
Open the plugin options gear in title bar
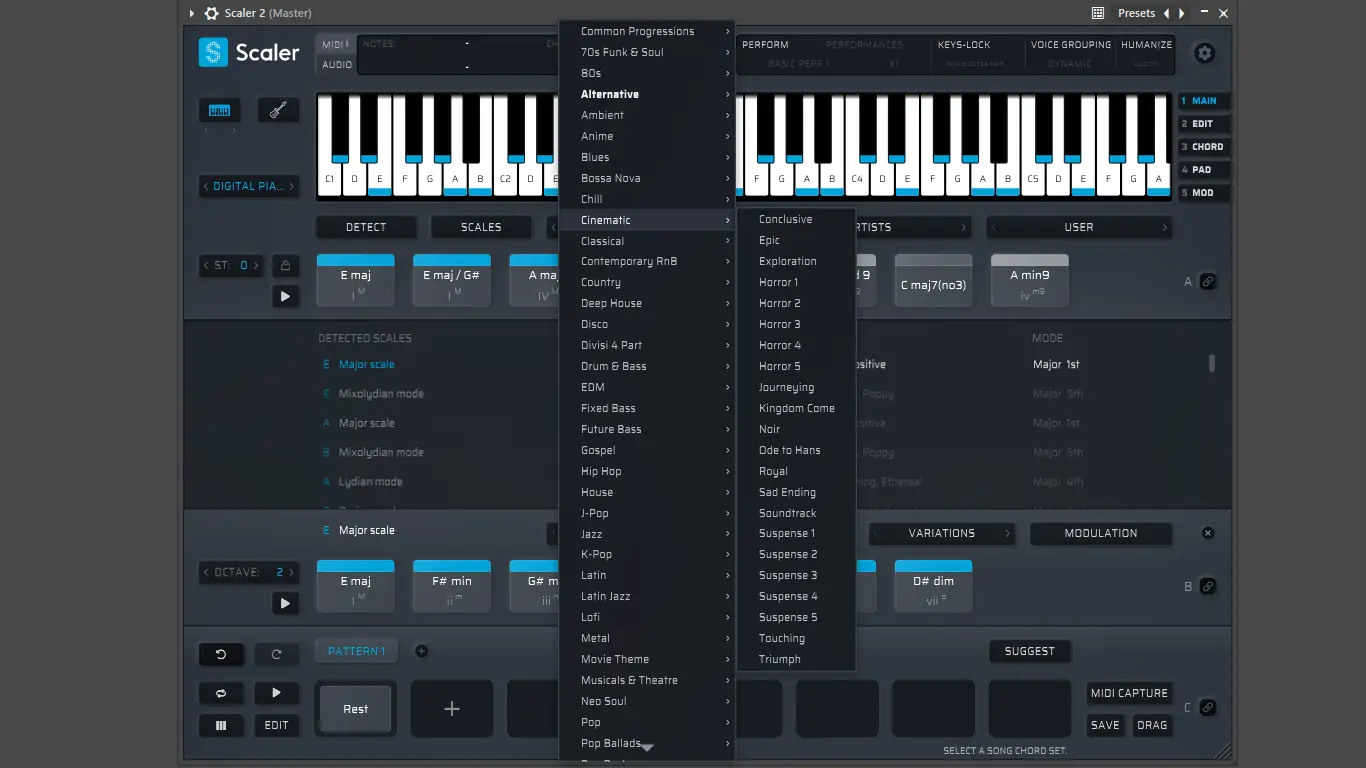pos(211,13)
